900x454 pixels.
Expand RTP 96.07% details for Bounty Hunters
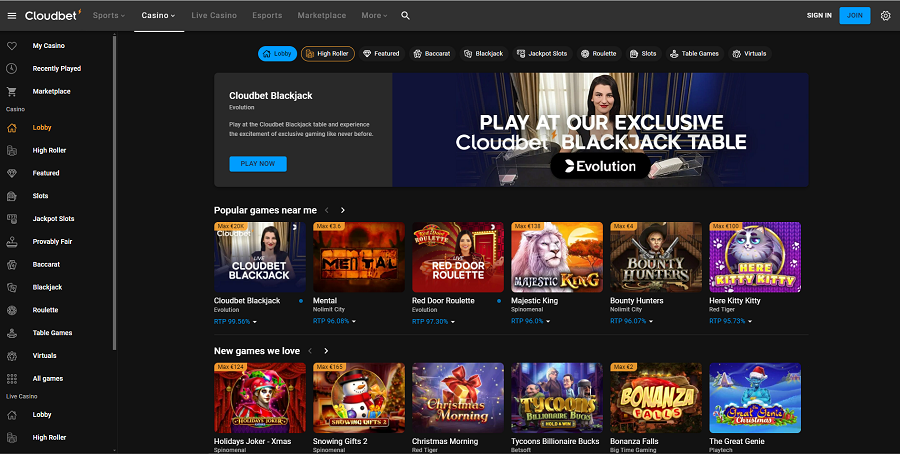click(631, 321)
